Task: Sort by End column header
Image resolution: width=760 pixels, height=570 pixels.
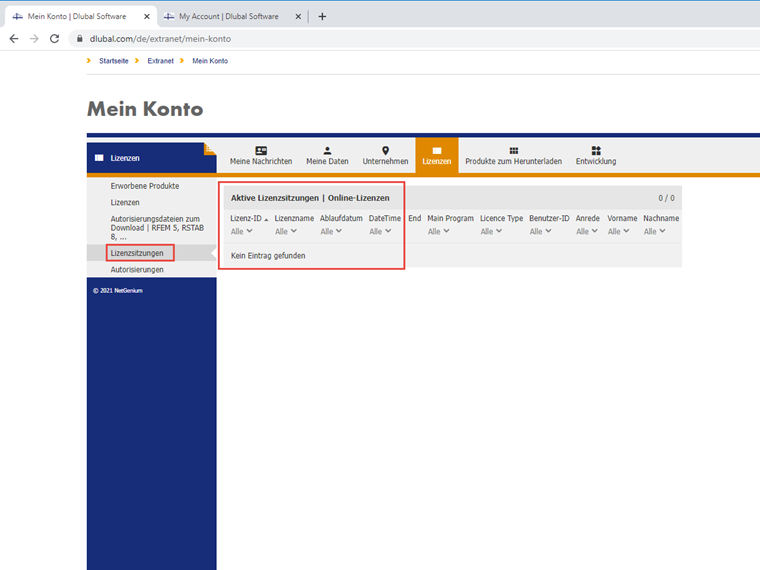Action: [x=414, y=219]
